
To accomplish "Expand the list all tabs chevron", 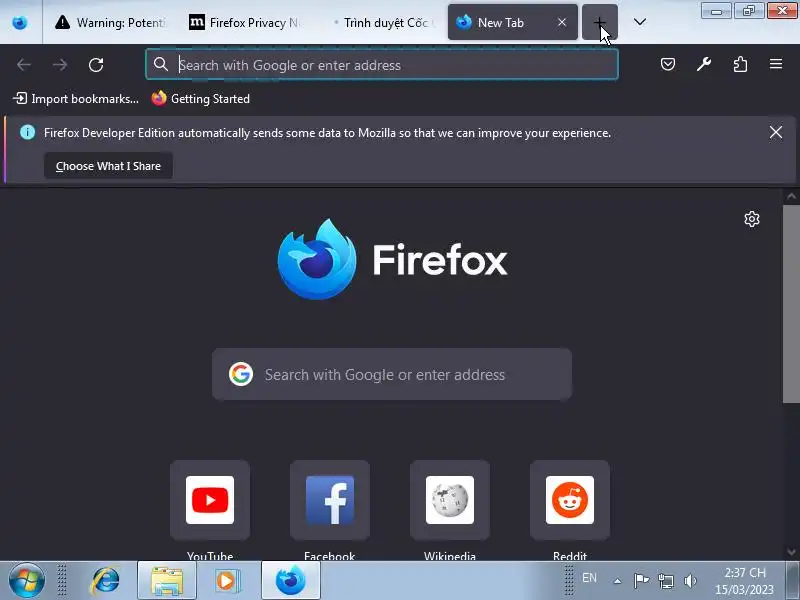I will pos(640,22).
